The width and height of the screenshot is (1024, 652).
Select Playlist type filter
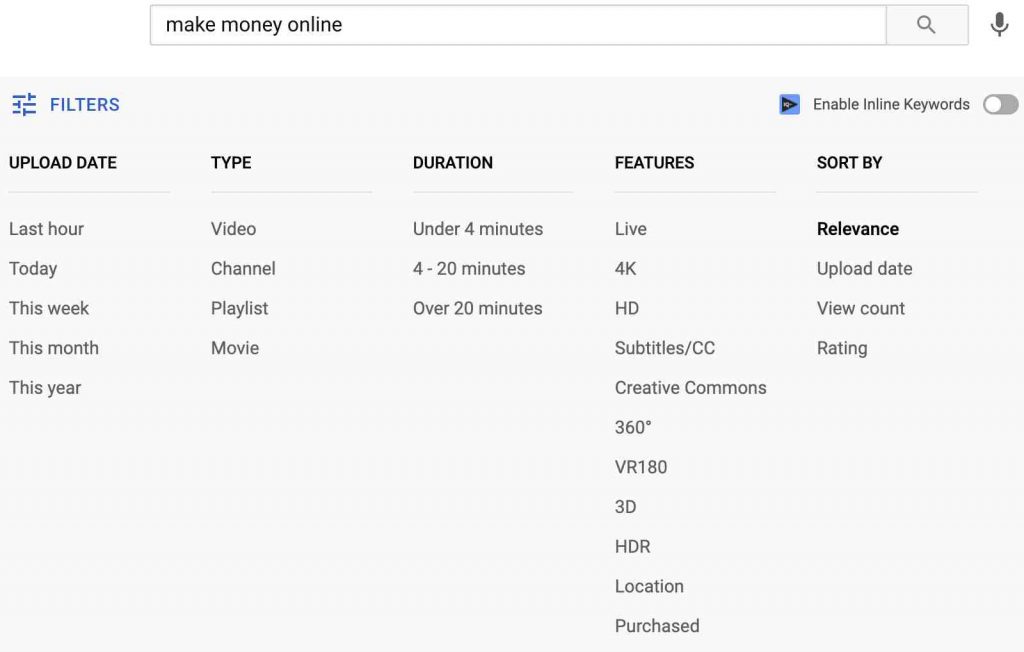pos(240,308)
